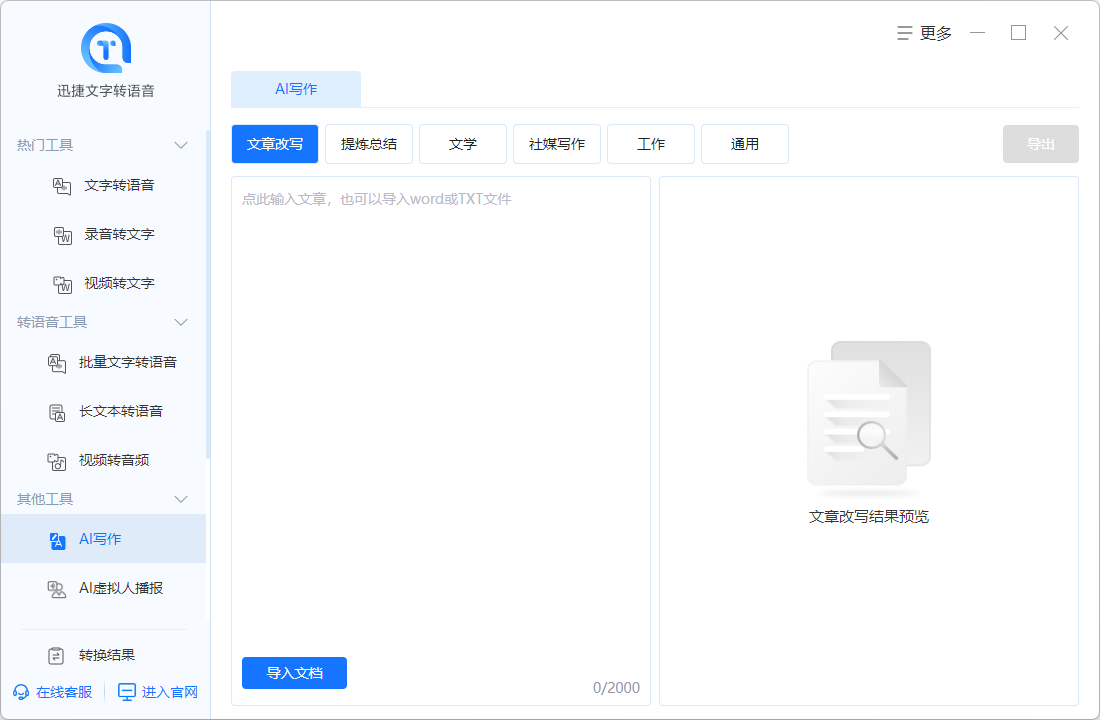Click the 更多 hamburger menu icon
Screen dimensions: 1100x720
point(904,33)
